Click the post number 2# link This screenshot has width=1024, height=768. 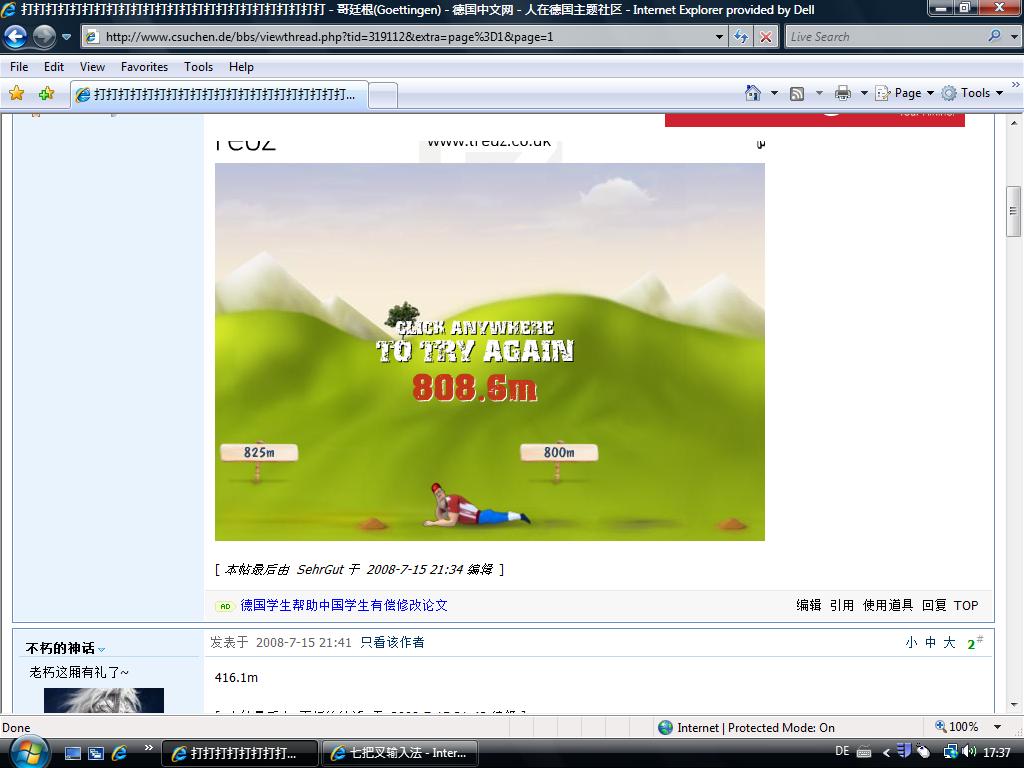(974, 643)
